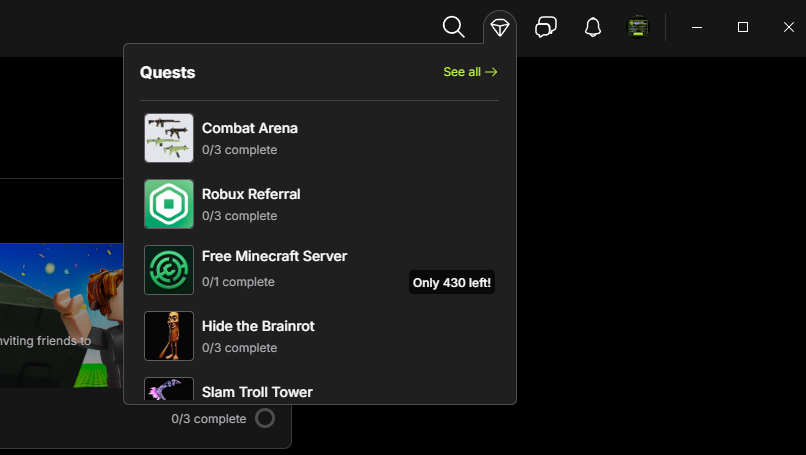Maximize the application window
The image size is (806, 455).
[743, 27]
